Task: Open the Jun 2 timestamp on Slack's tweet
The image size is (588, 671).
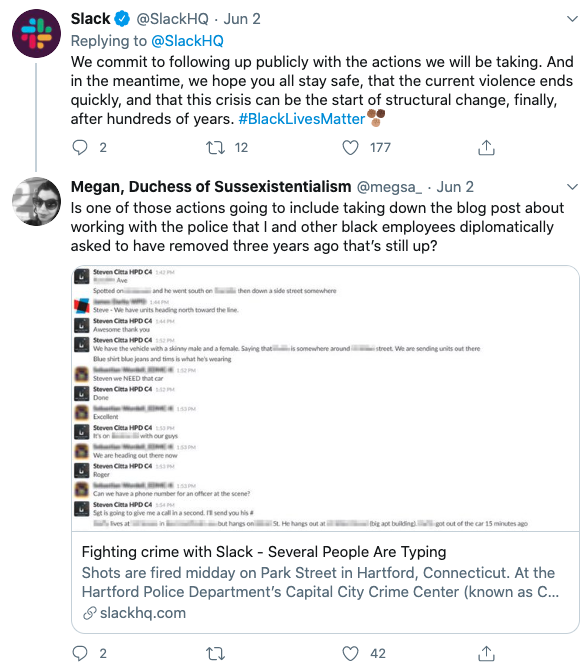Action: click(x=242, y=19)
